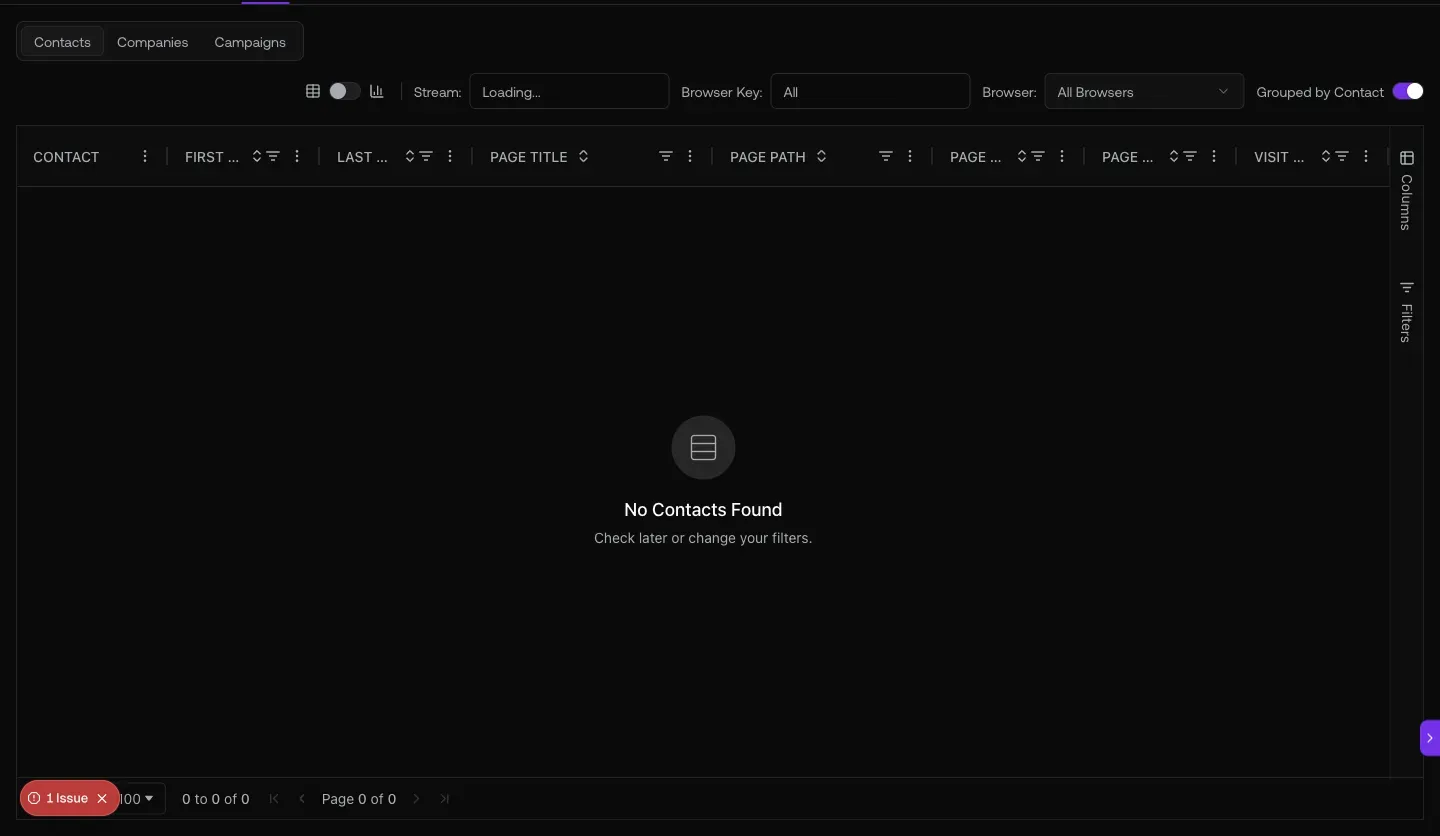Sort by the LAST column
This screenshot has height=836, width=1440.
[x=410, y=156]
